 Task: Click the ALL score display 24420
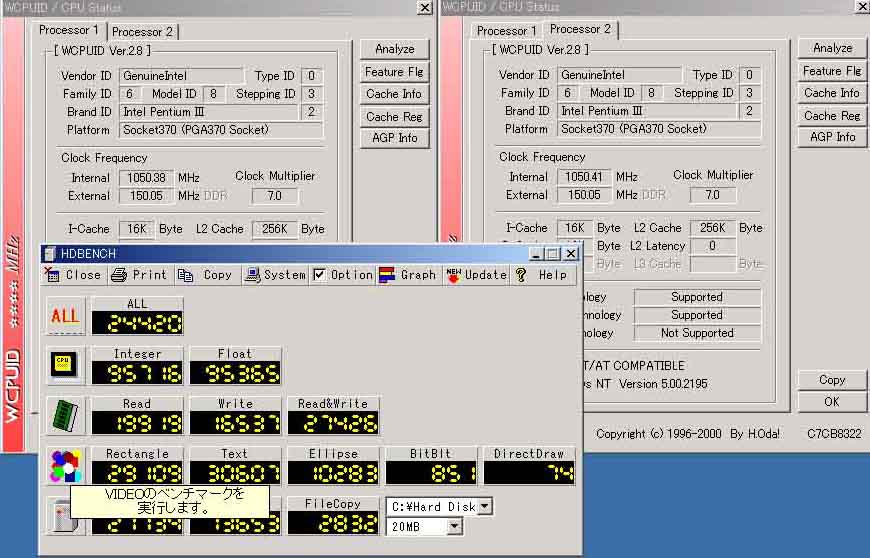pos(138,323)
